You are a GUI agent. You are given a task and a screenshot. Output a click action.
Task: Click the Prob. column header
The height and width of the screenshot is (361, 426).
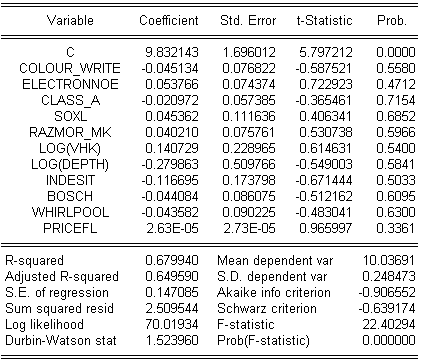(392, 21)
